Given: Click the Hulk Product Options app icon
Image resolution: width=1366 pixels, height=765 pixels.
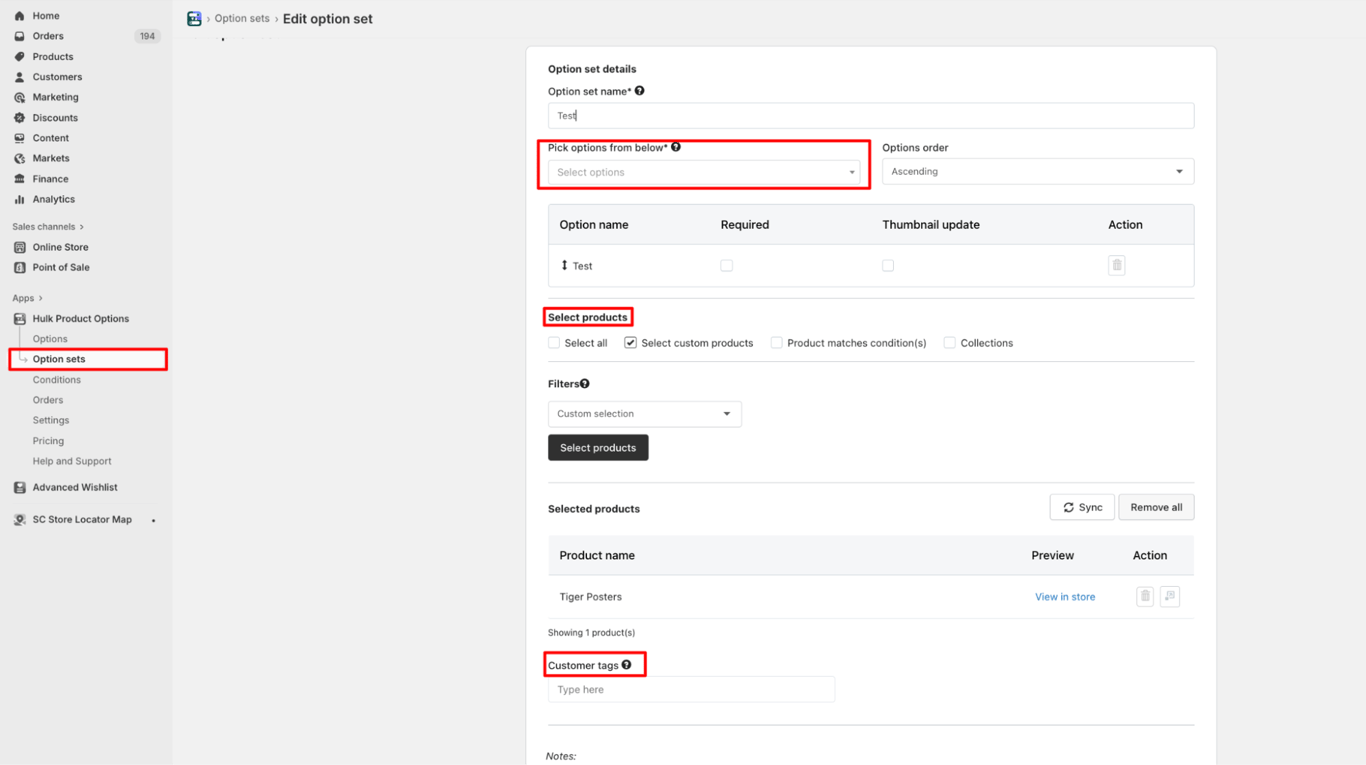Looking at the screenshot, I should pyautogui.click(x=19, y=319).
